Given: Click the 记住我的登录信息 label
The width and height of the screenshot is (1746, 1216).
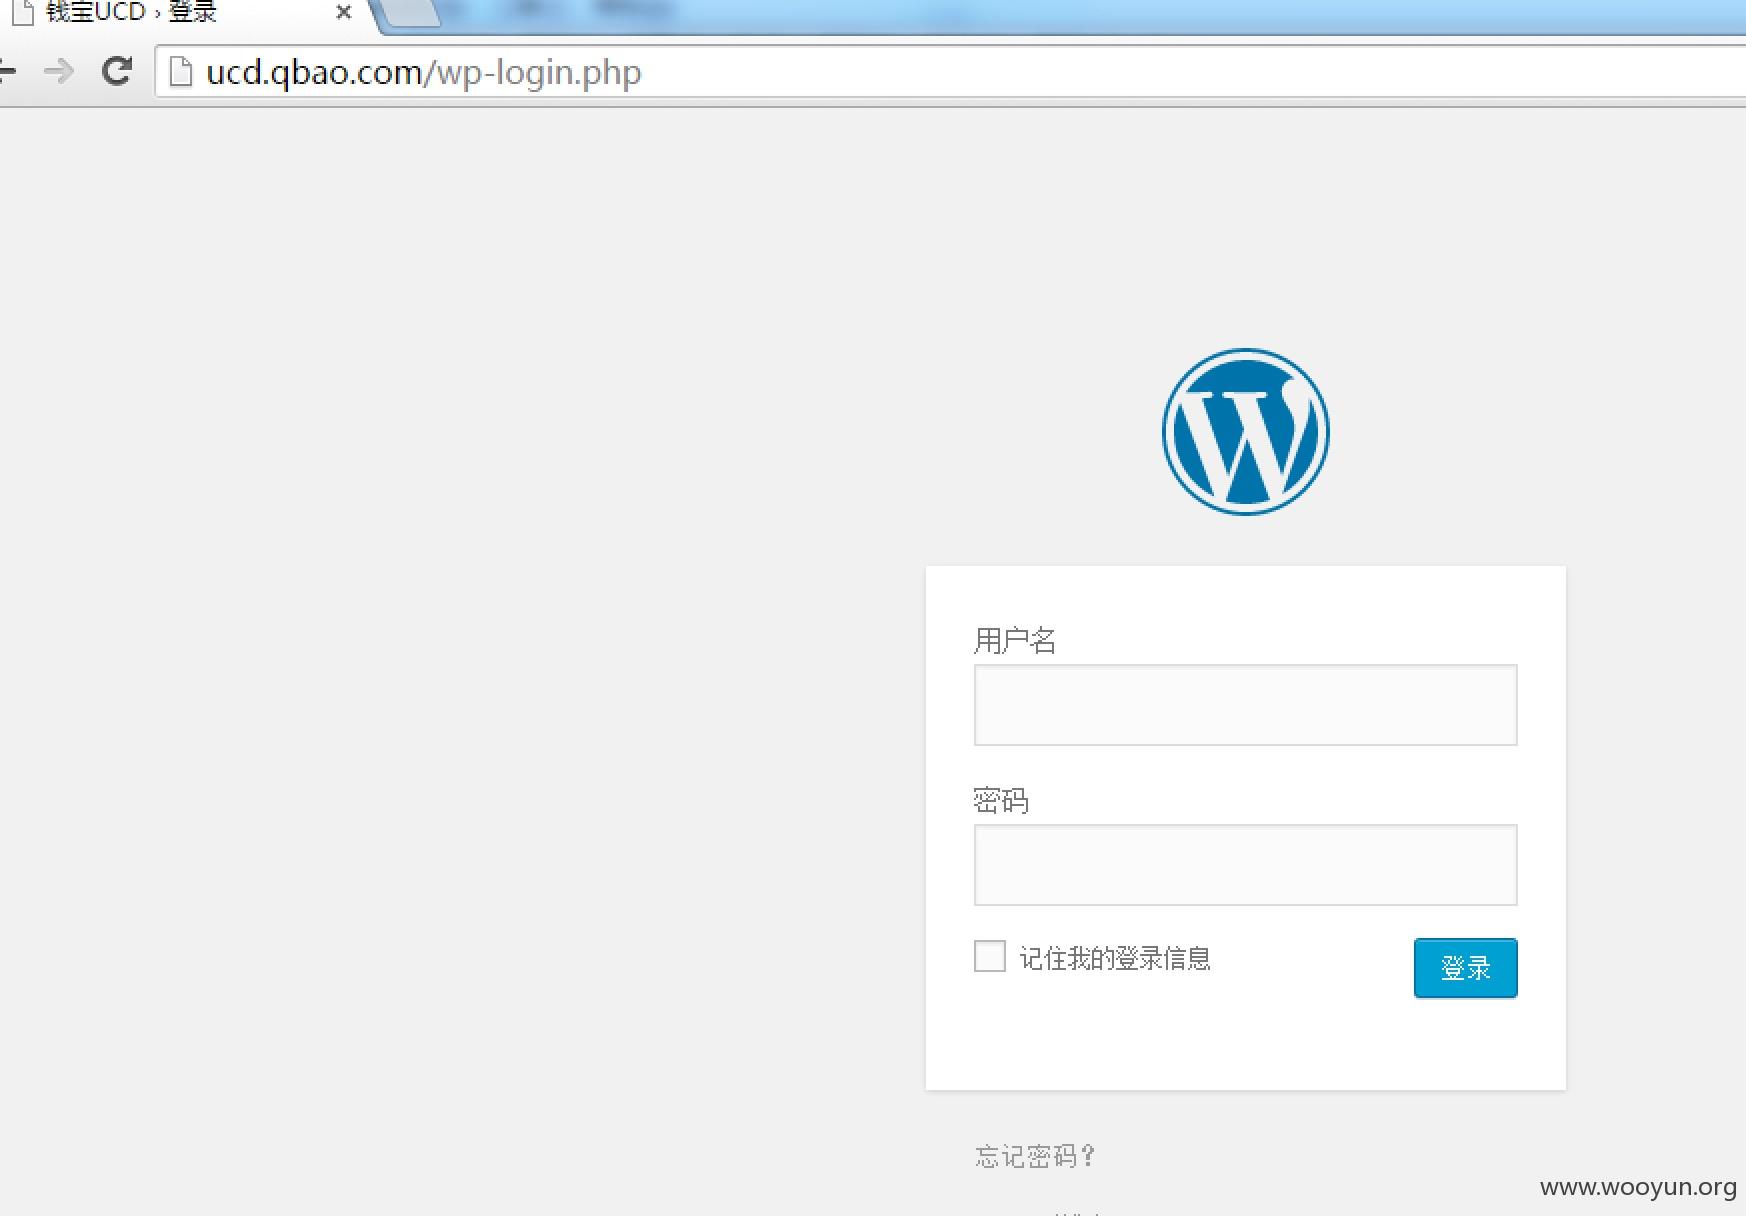Looking at the screenshot, I should point(1115,958).
